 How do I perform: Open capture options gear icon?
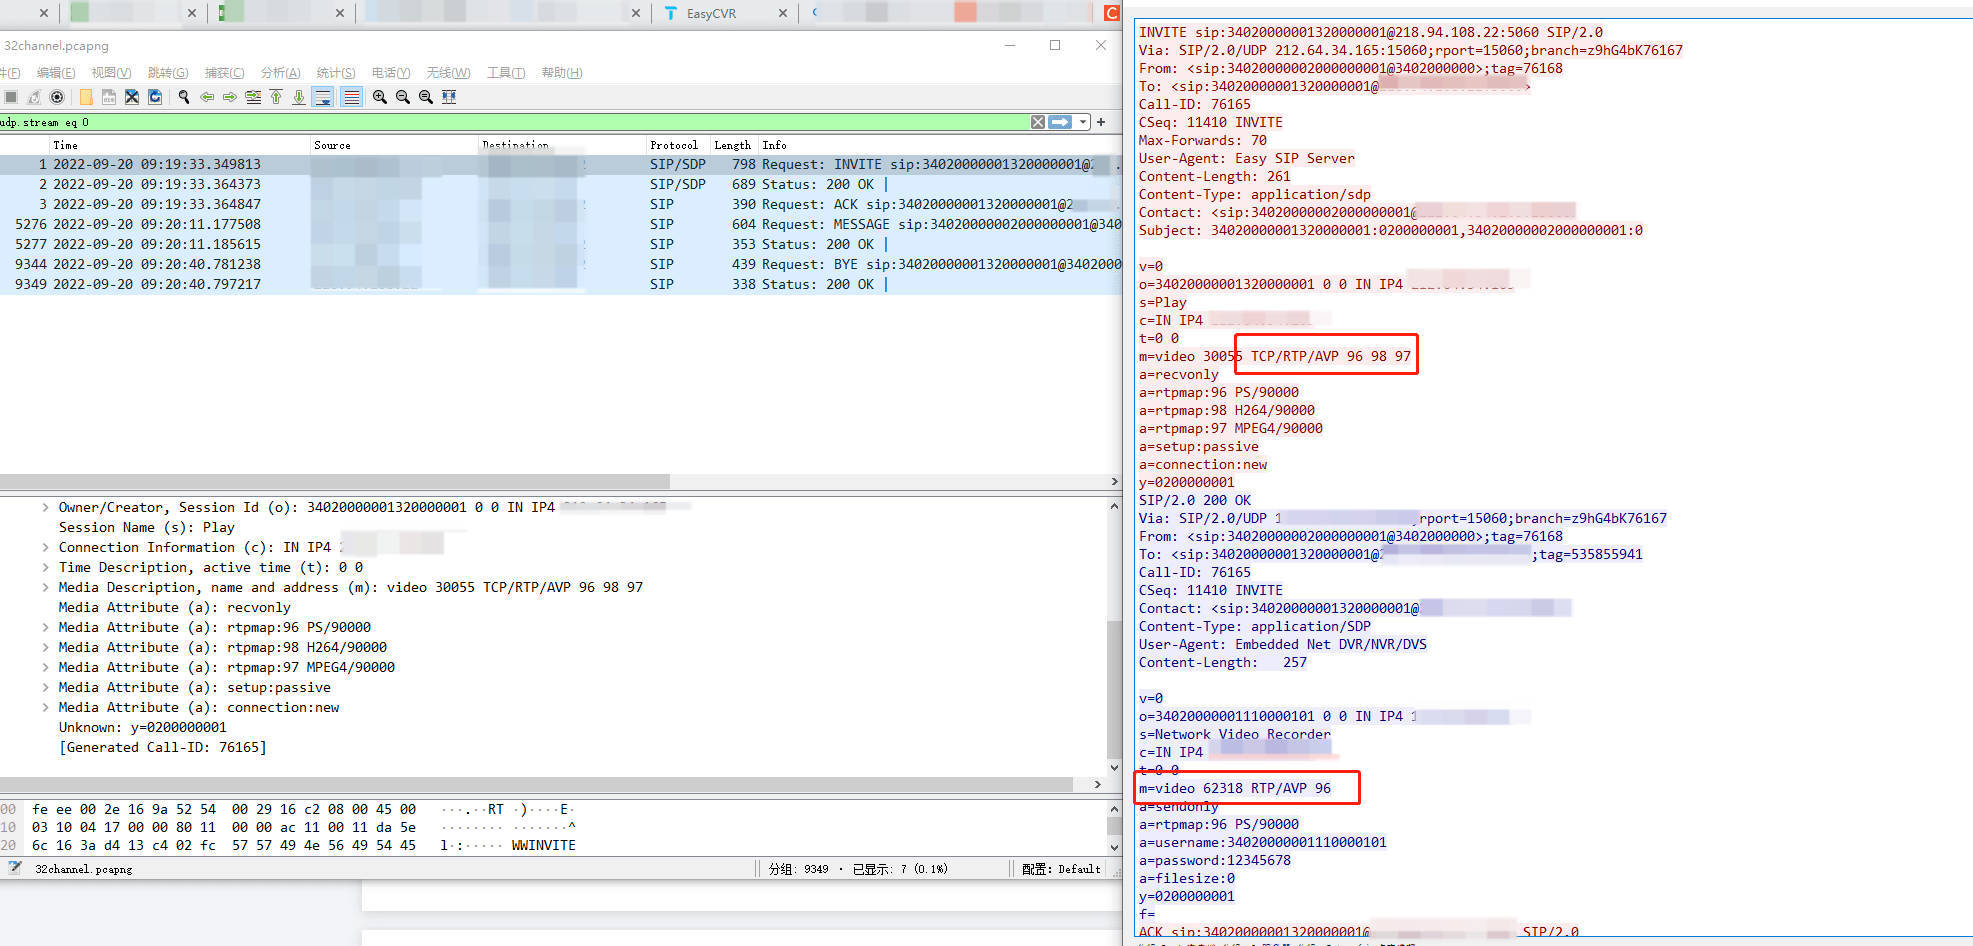tap(57, 97)
